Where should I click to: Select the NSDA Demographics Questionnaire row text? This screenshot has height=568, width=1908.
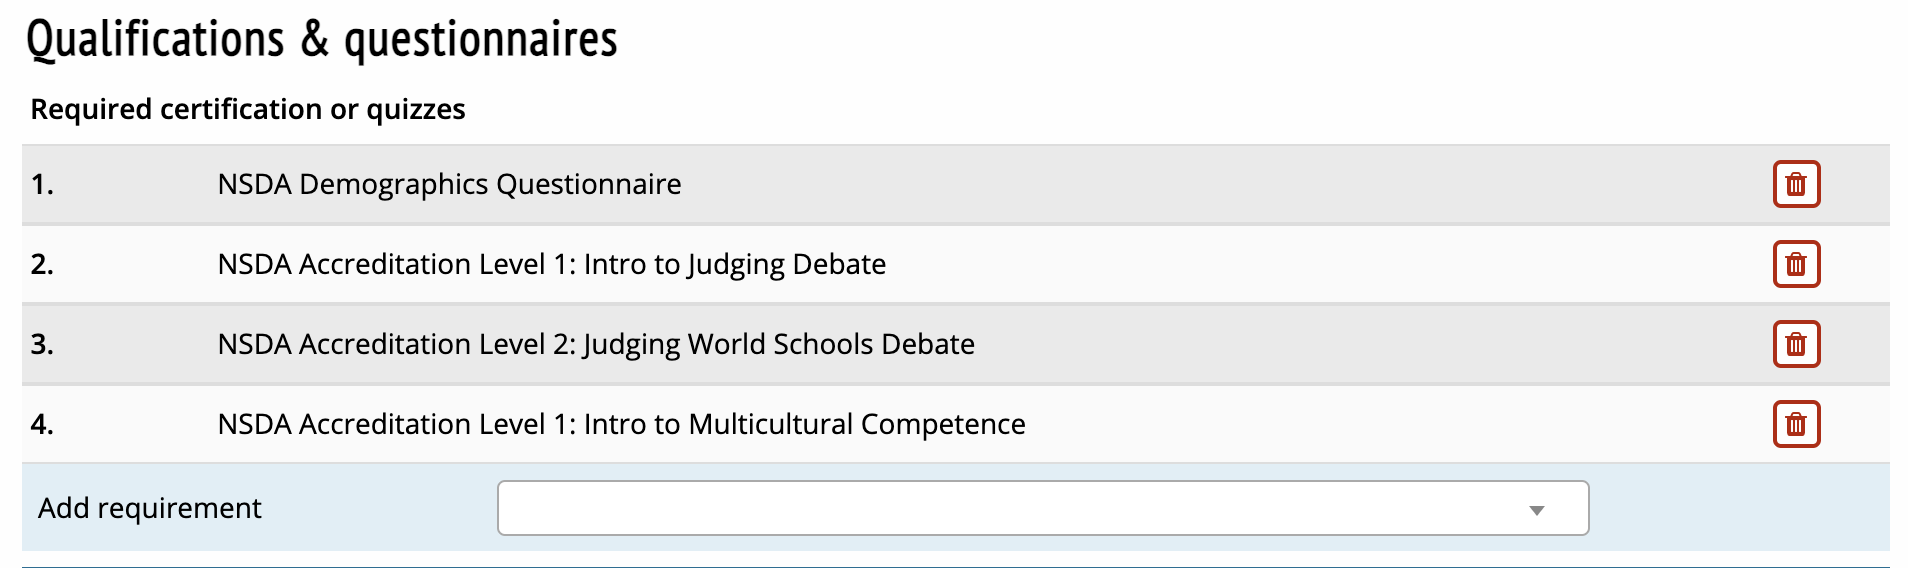tap(449, 184)
